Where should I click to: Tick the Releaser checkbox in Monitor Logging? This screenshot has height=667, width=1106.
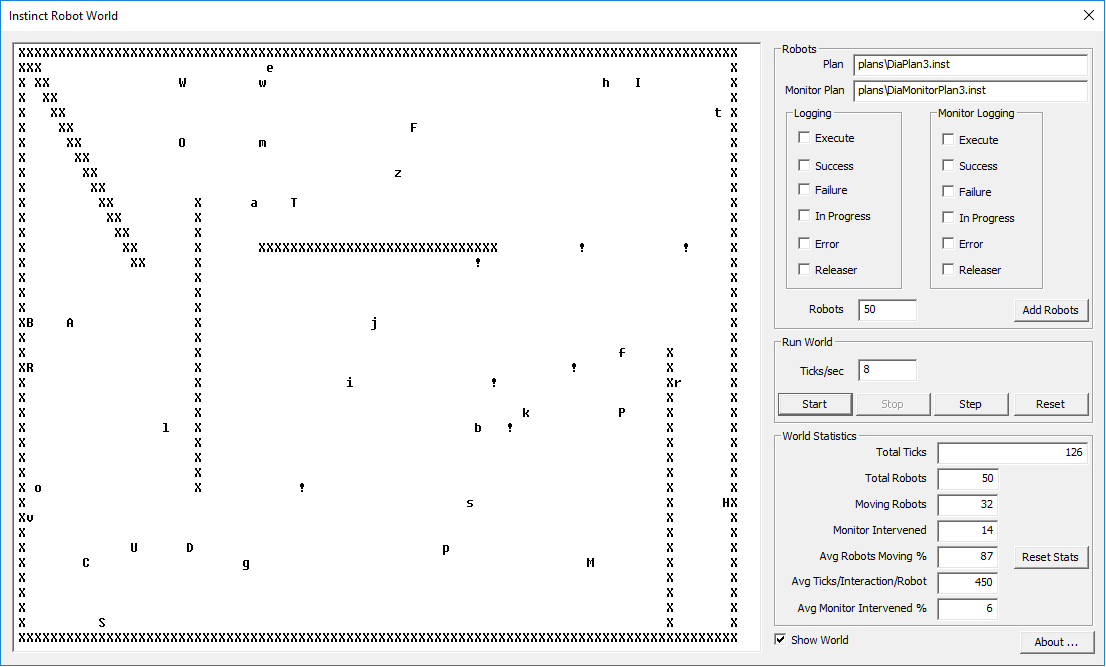[949, 270]
